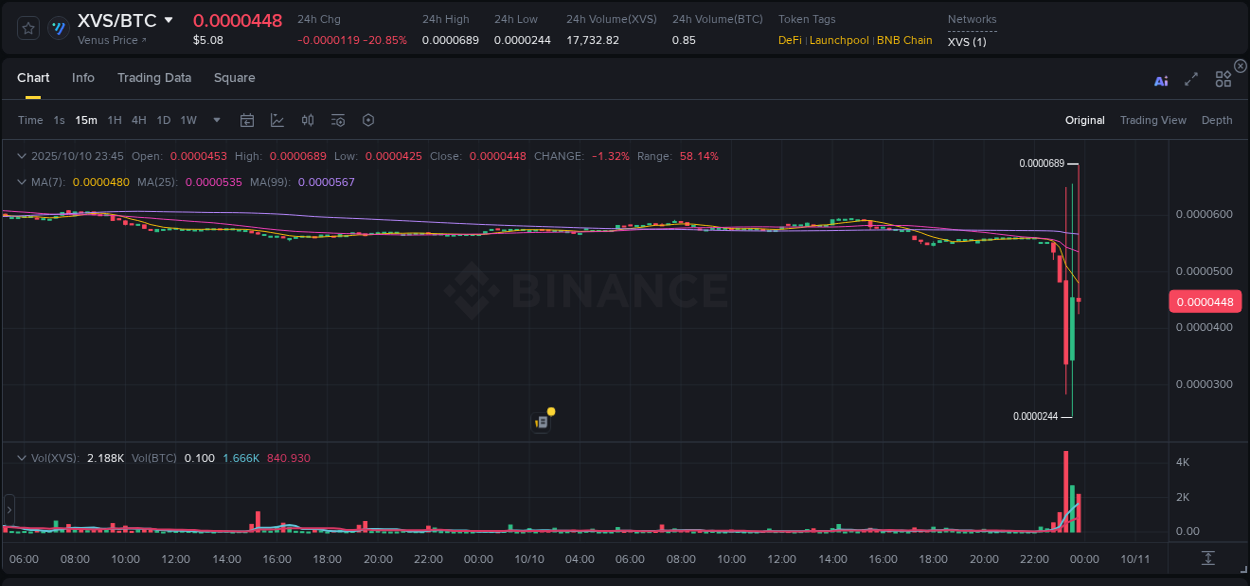
Task: Expand chart to fullscreen with diagonal arrows icon
Action: (1190, 81)
